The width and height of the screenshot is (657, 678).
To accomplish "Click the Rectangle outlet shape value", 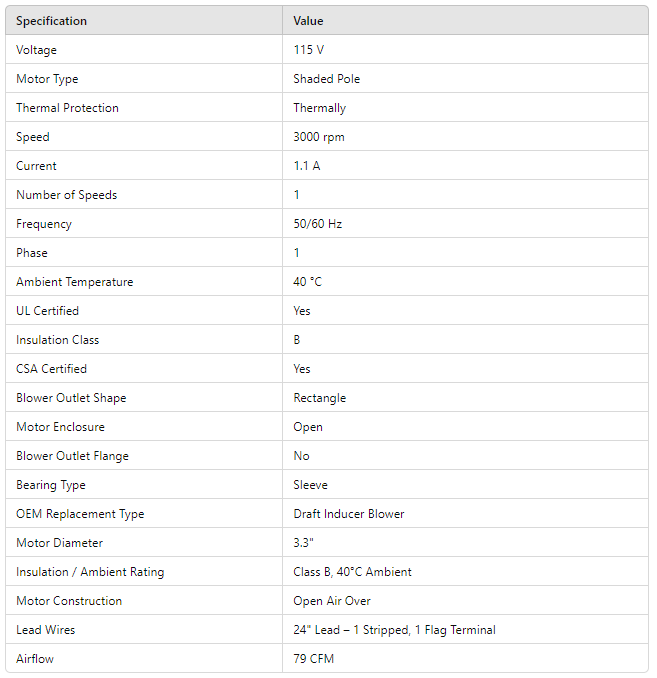I will 319,398.
